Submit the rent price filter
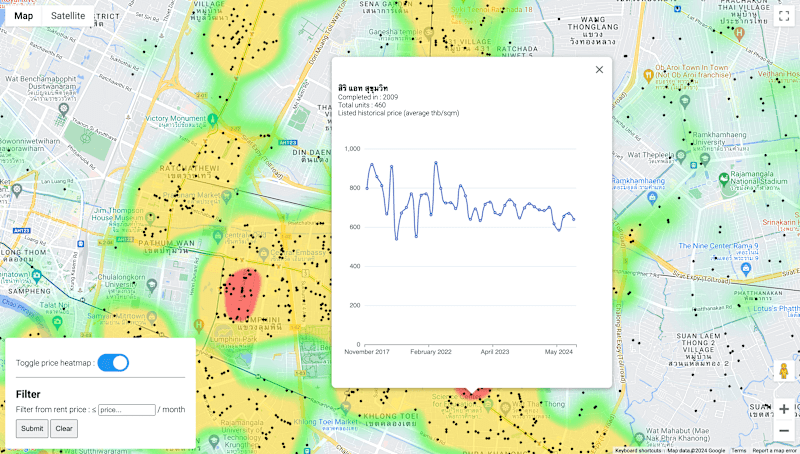 tap(32, 428)
